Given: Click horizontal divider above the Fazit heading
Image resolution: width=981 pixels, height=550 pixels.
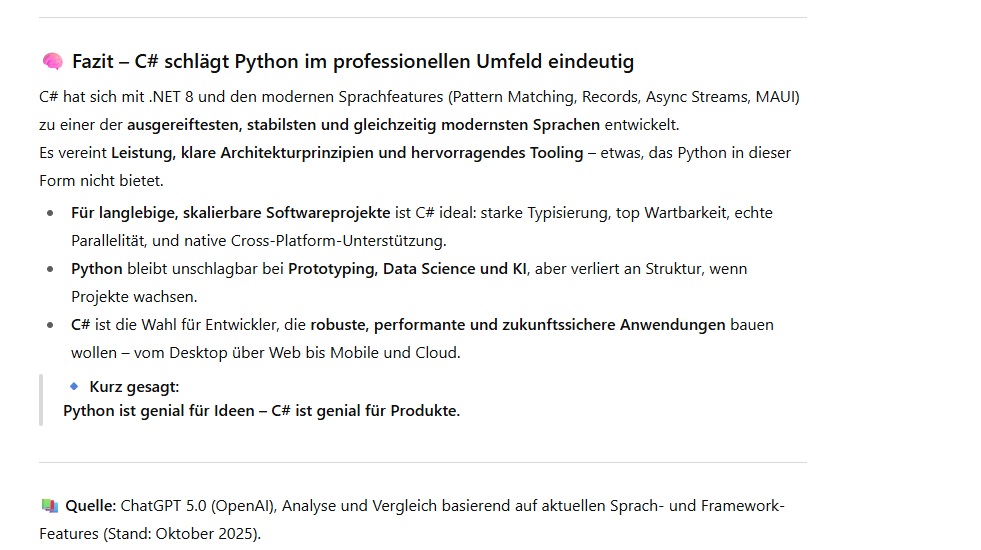Looking at the screenshot, I should 422,17.
